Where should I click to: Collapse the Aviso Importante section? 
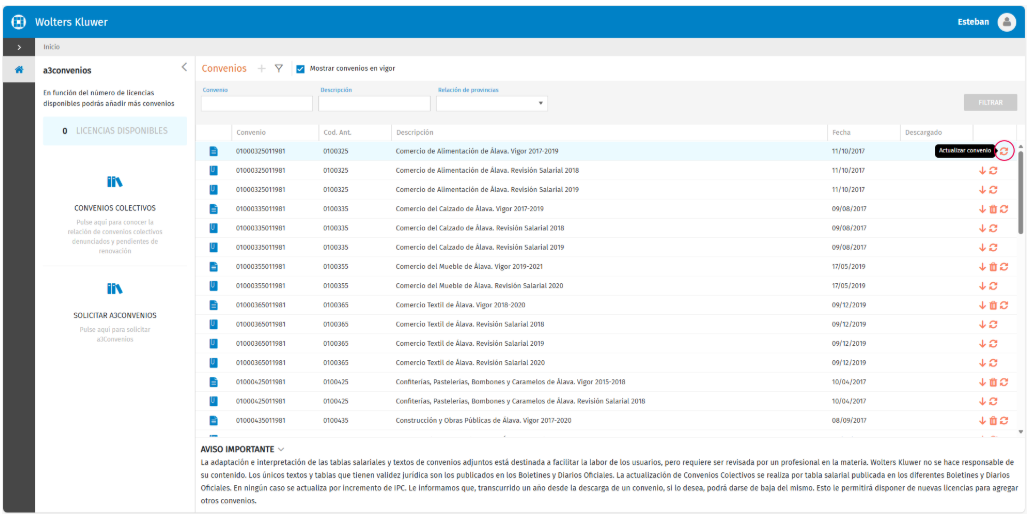(x=281, y=450)
